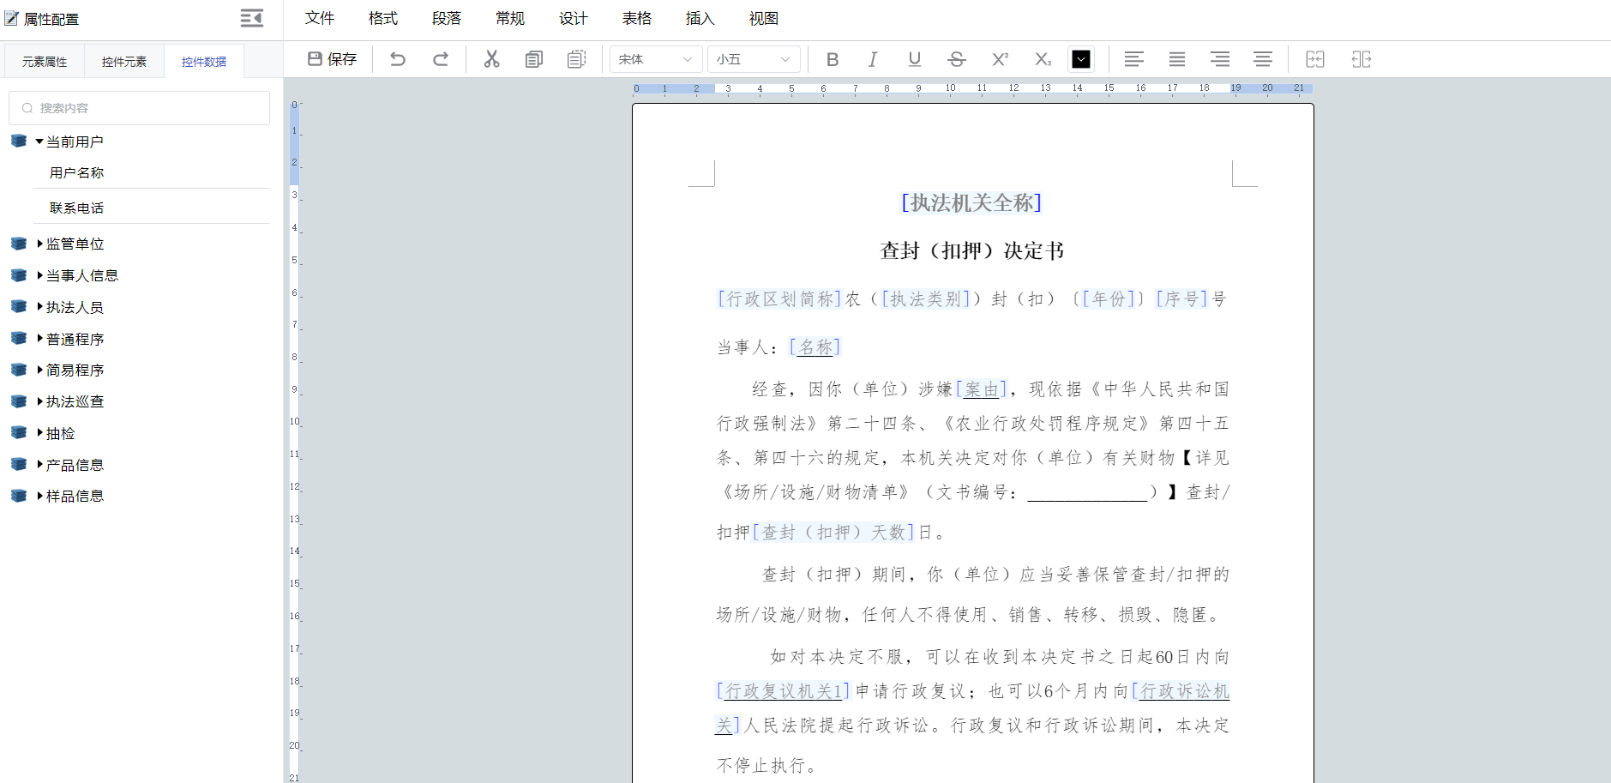Viewport: 1611px width, 783px height.
Task: Collapse the 属性配置 side panel
Action: pos(252,18)
